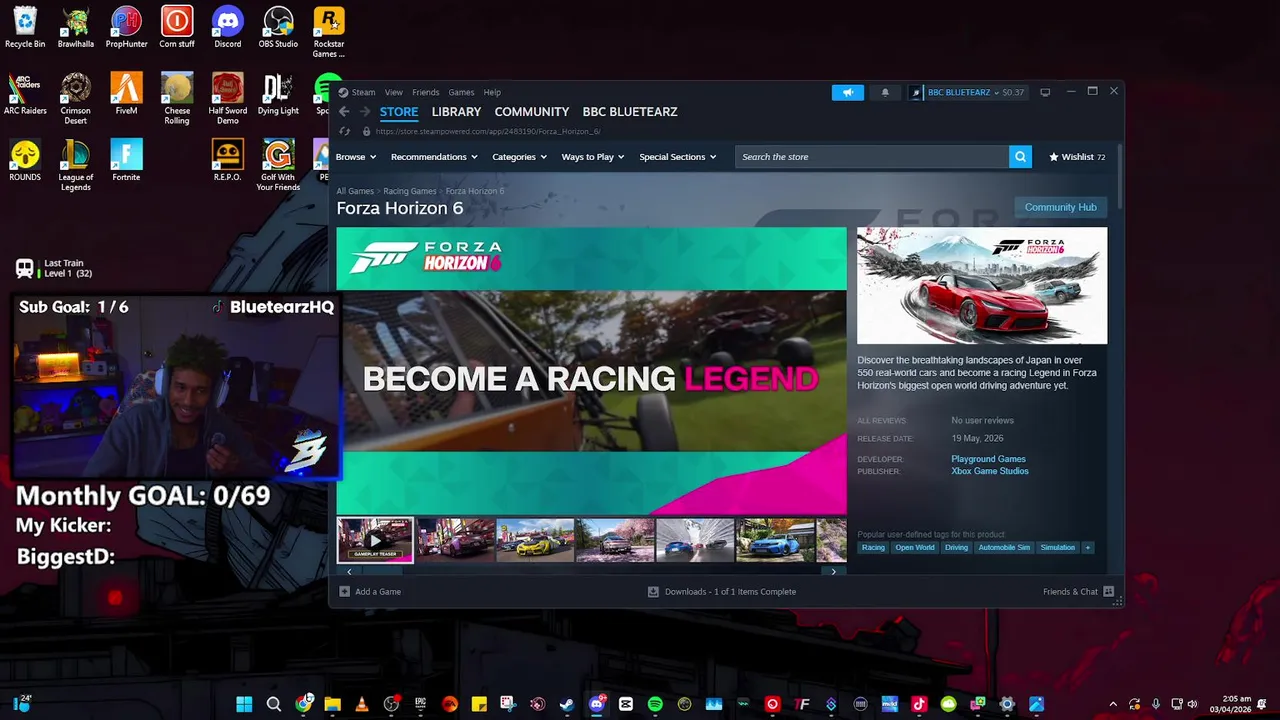Open BBC BLUETEARZ profile tab

(x=630, y=112)
